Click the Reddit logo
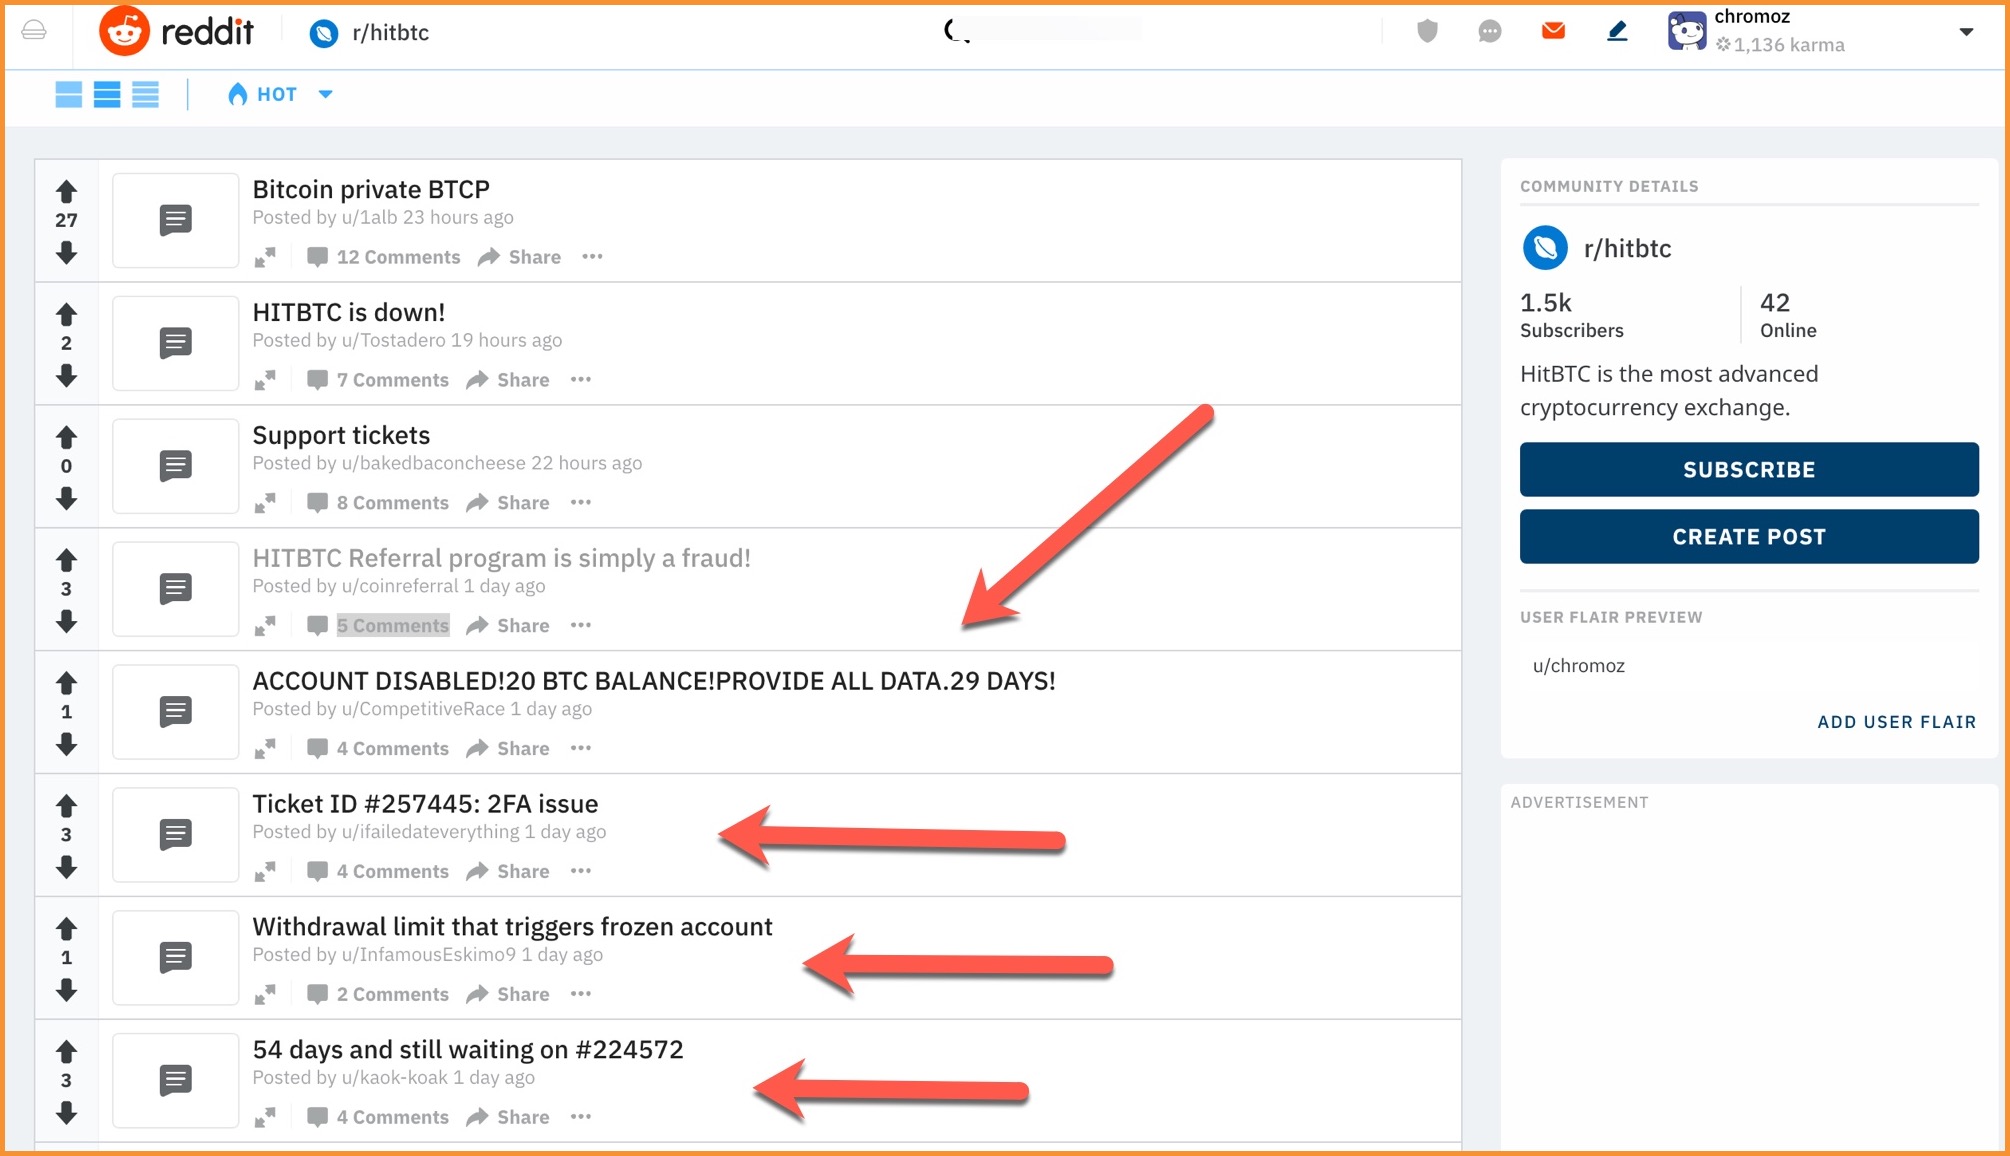2010x1156 pixels. (177, 32)
